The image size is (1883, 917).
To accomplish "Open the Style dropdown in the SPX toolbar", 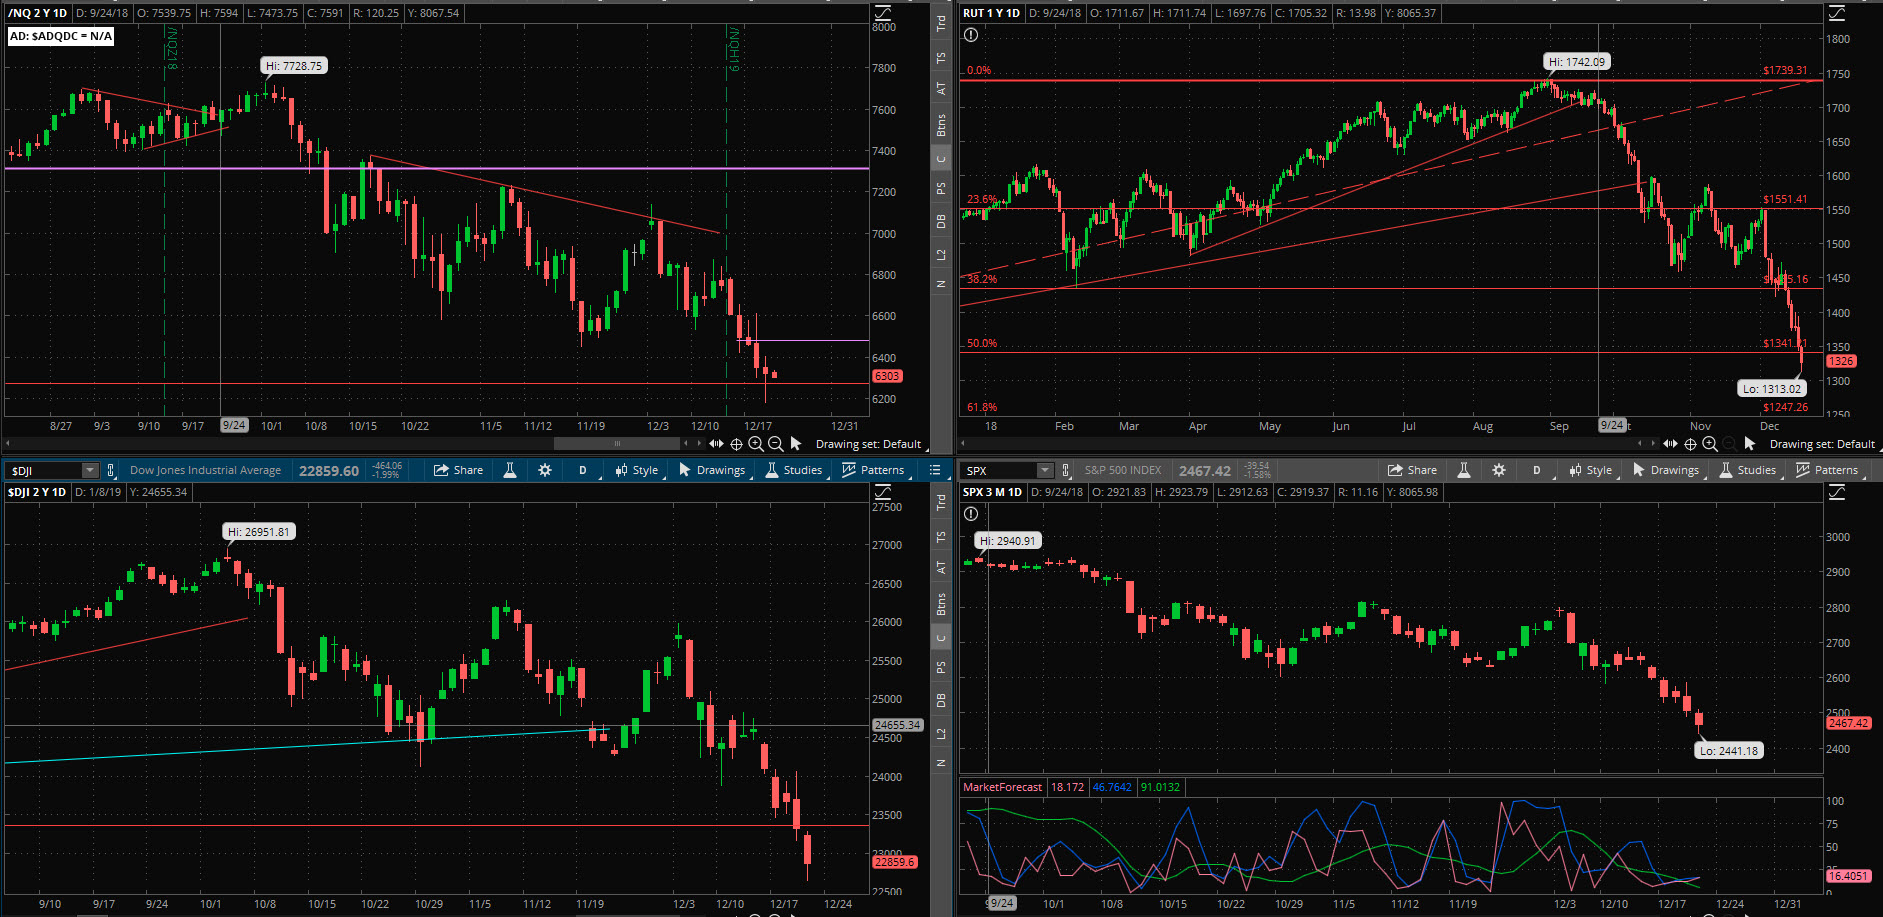I will [1591, 470].
